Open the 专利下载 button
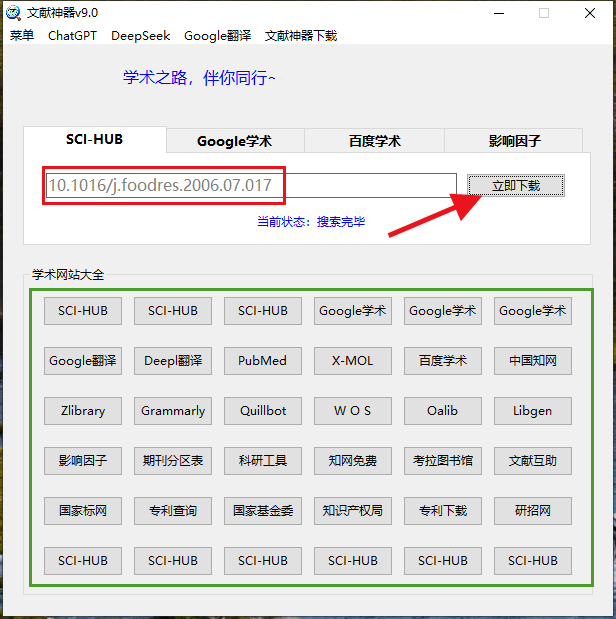616x619 pixels. coord(443,511)
